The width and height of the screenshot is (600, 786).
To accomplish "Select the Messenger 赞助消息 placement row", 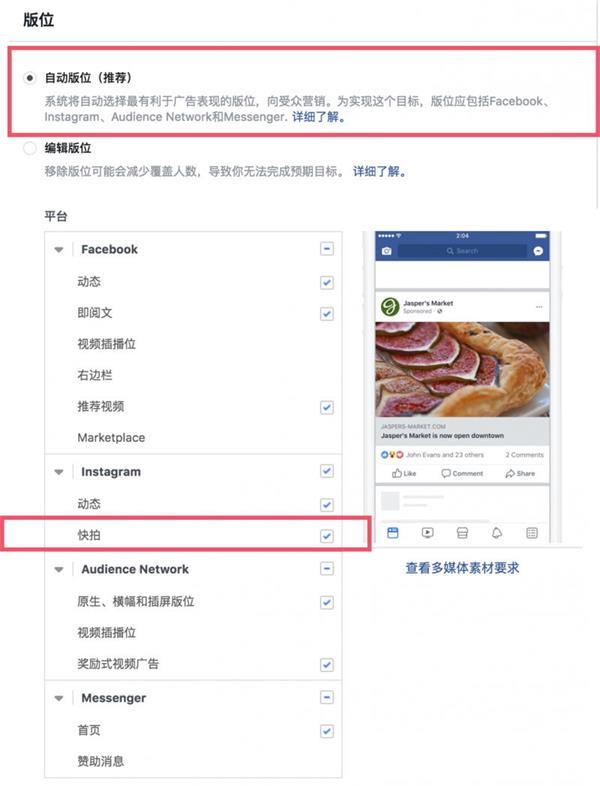I will click(193, 761).
